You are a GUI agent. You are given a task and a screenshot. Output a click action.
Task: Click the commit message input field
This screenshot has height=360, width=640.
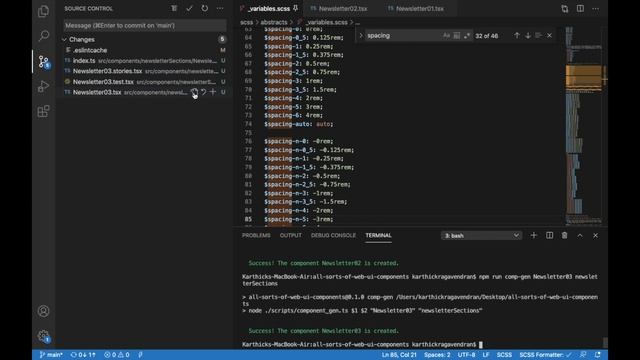point(145,25)
